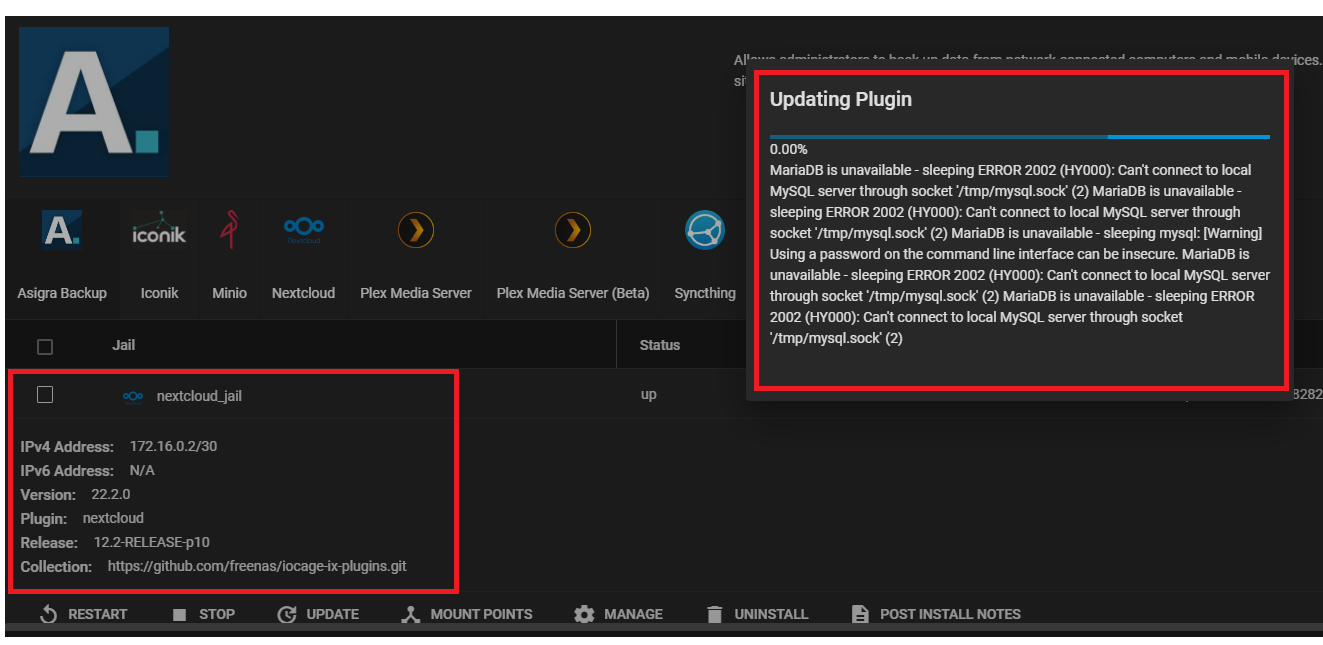
Task: Update the nextcloud plugin
Action: (x=318, y=614)
